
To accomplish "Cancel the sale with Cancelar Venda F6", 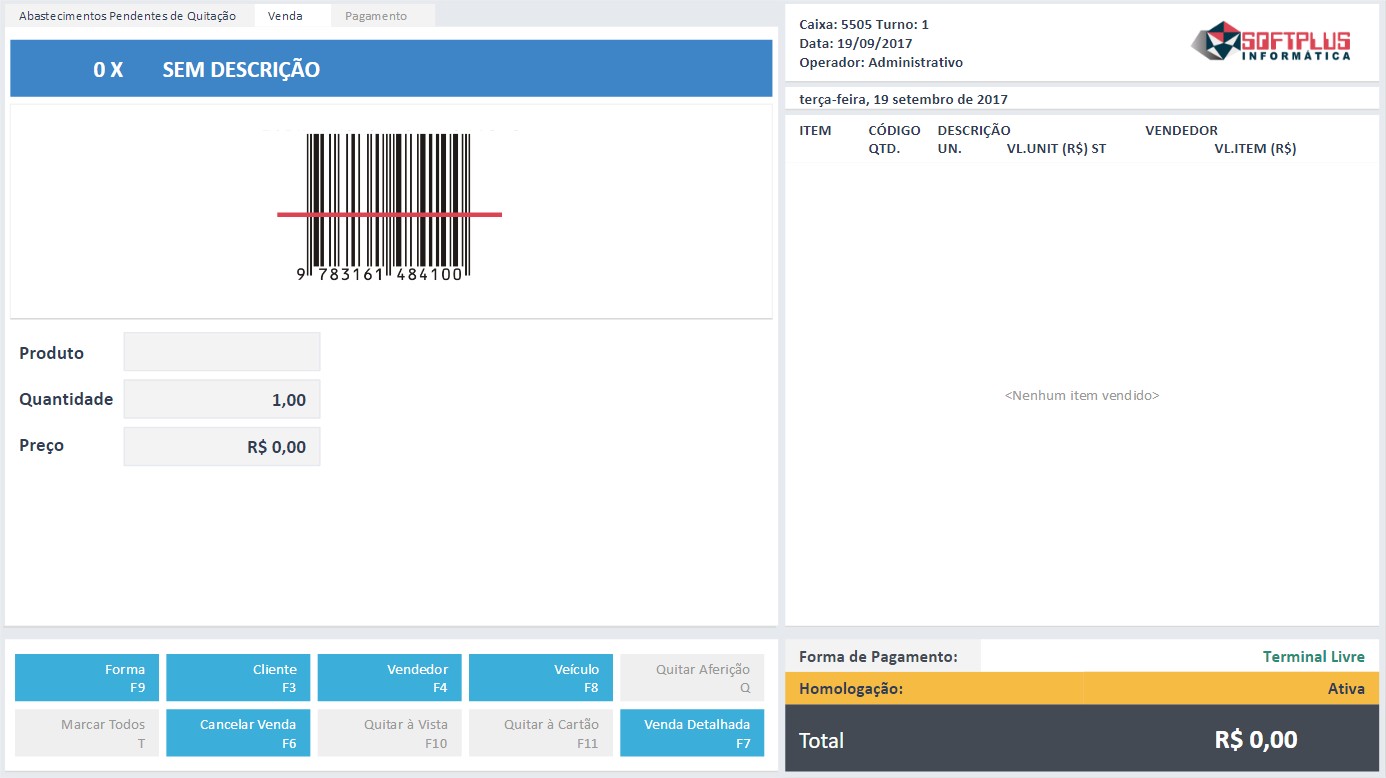I will tap(238, 733).
